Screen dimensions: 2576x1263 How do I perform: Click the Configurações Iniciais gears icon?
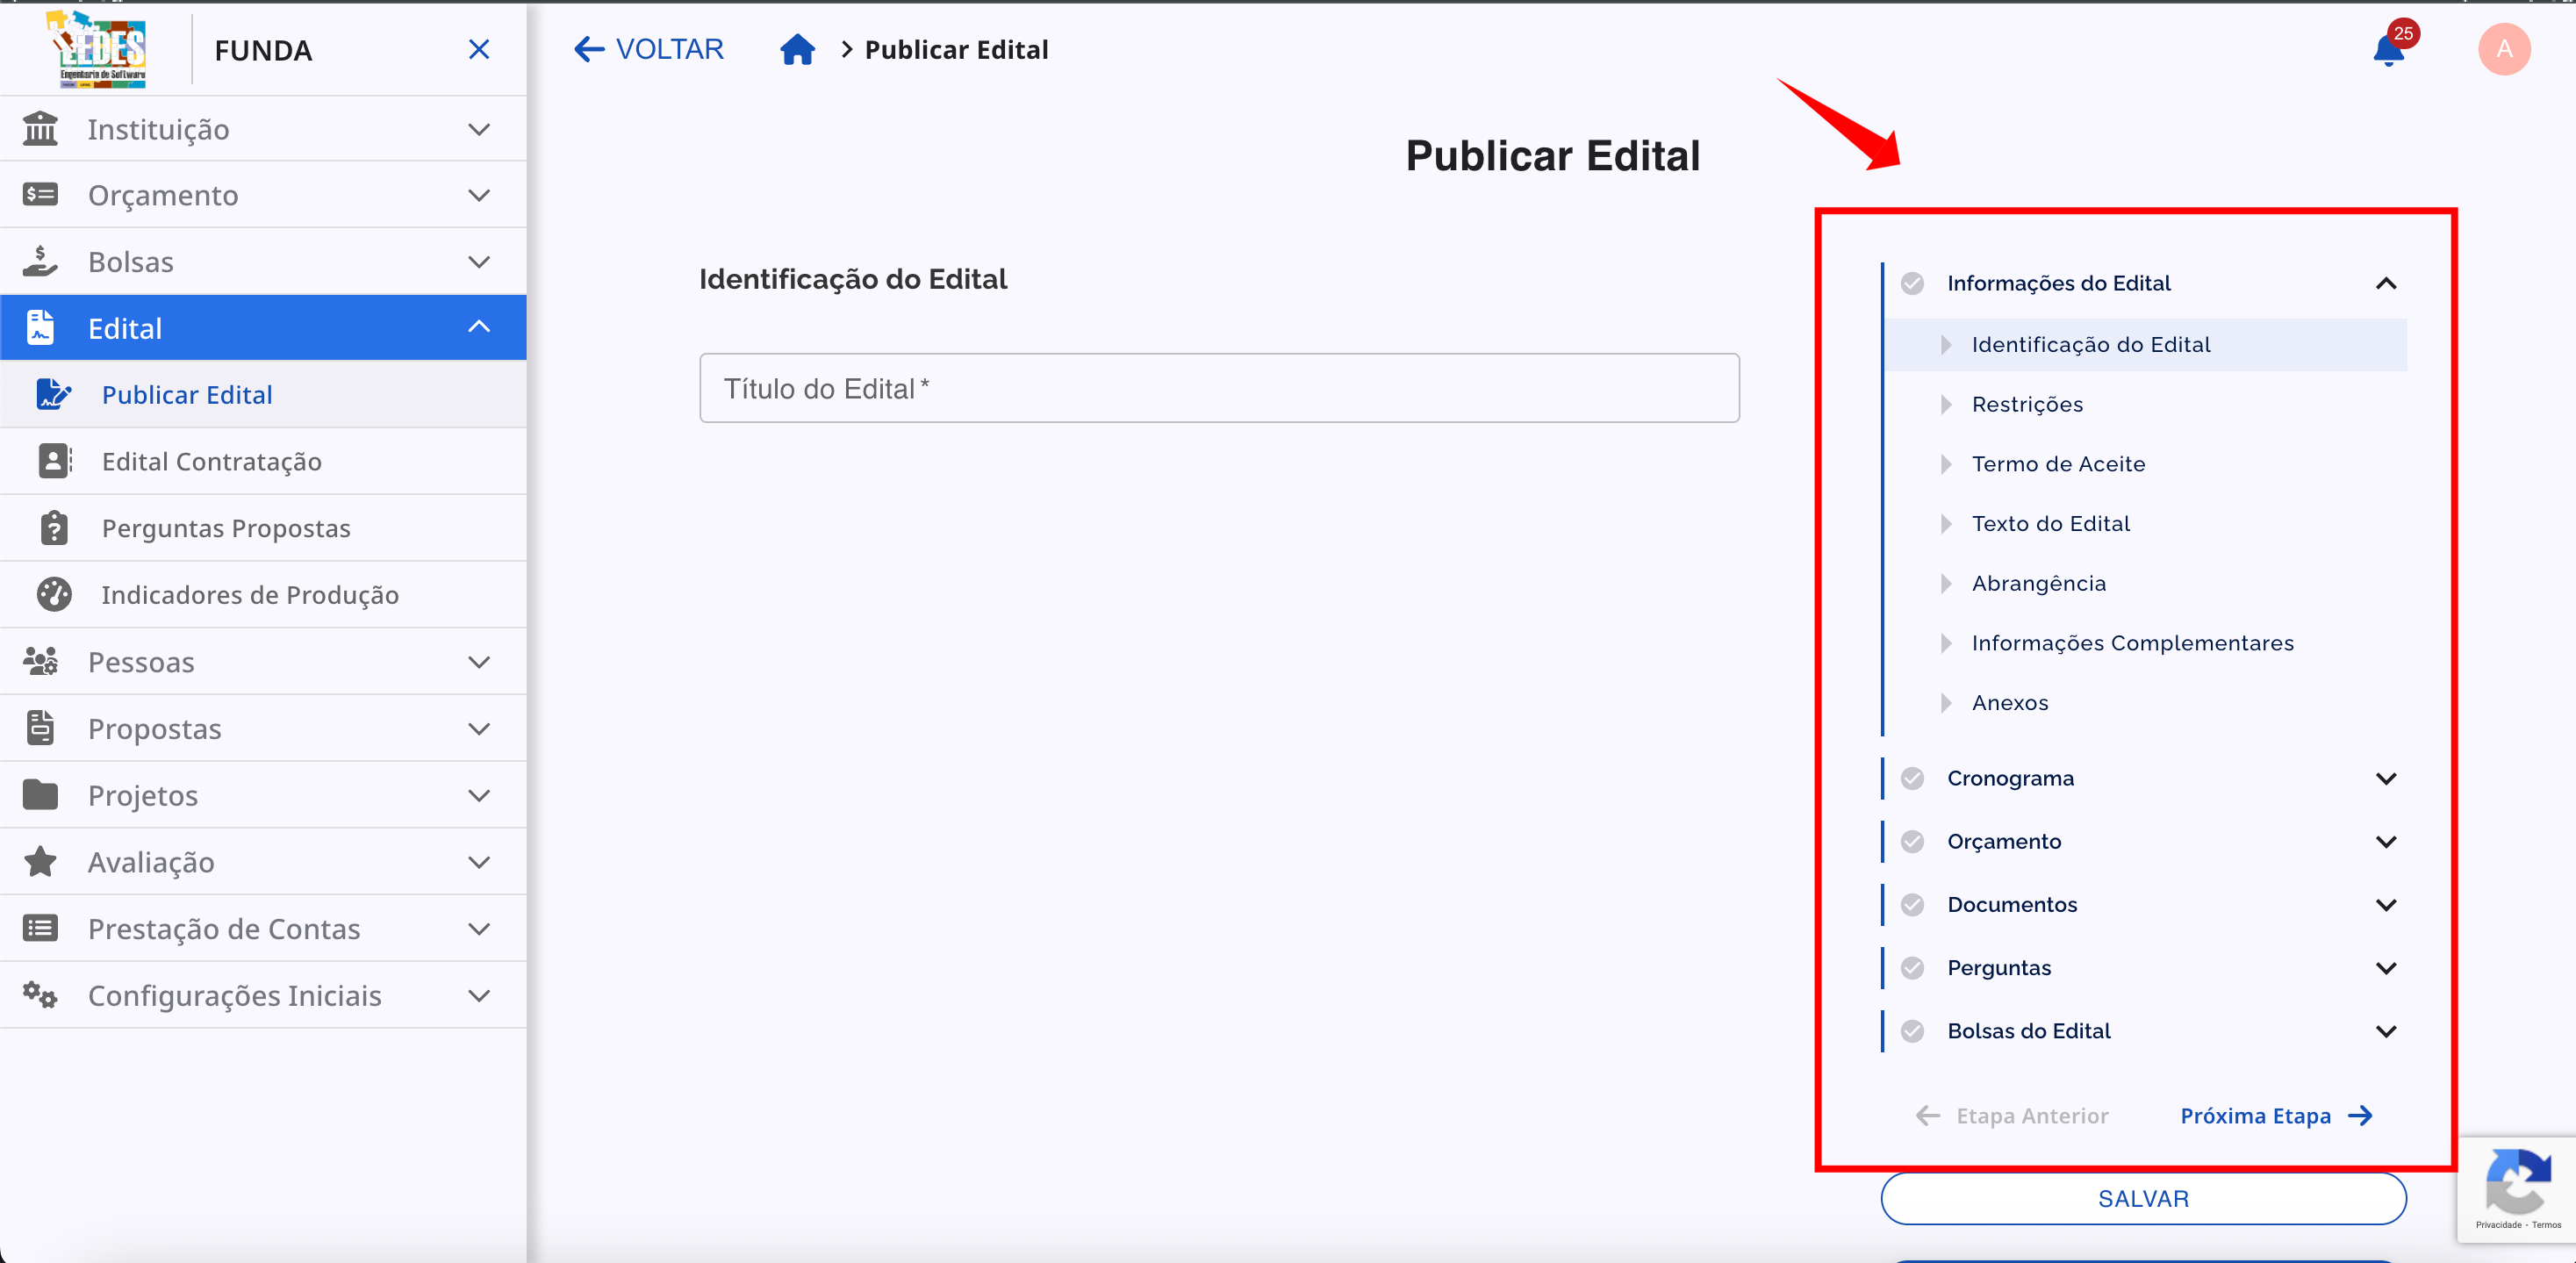coord(40,995)
